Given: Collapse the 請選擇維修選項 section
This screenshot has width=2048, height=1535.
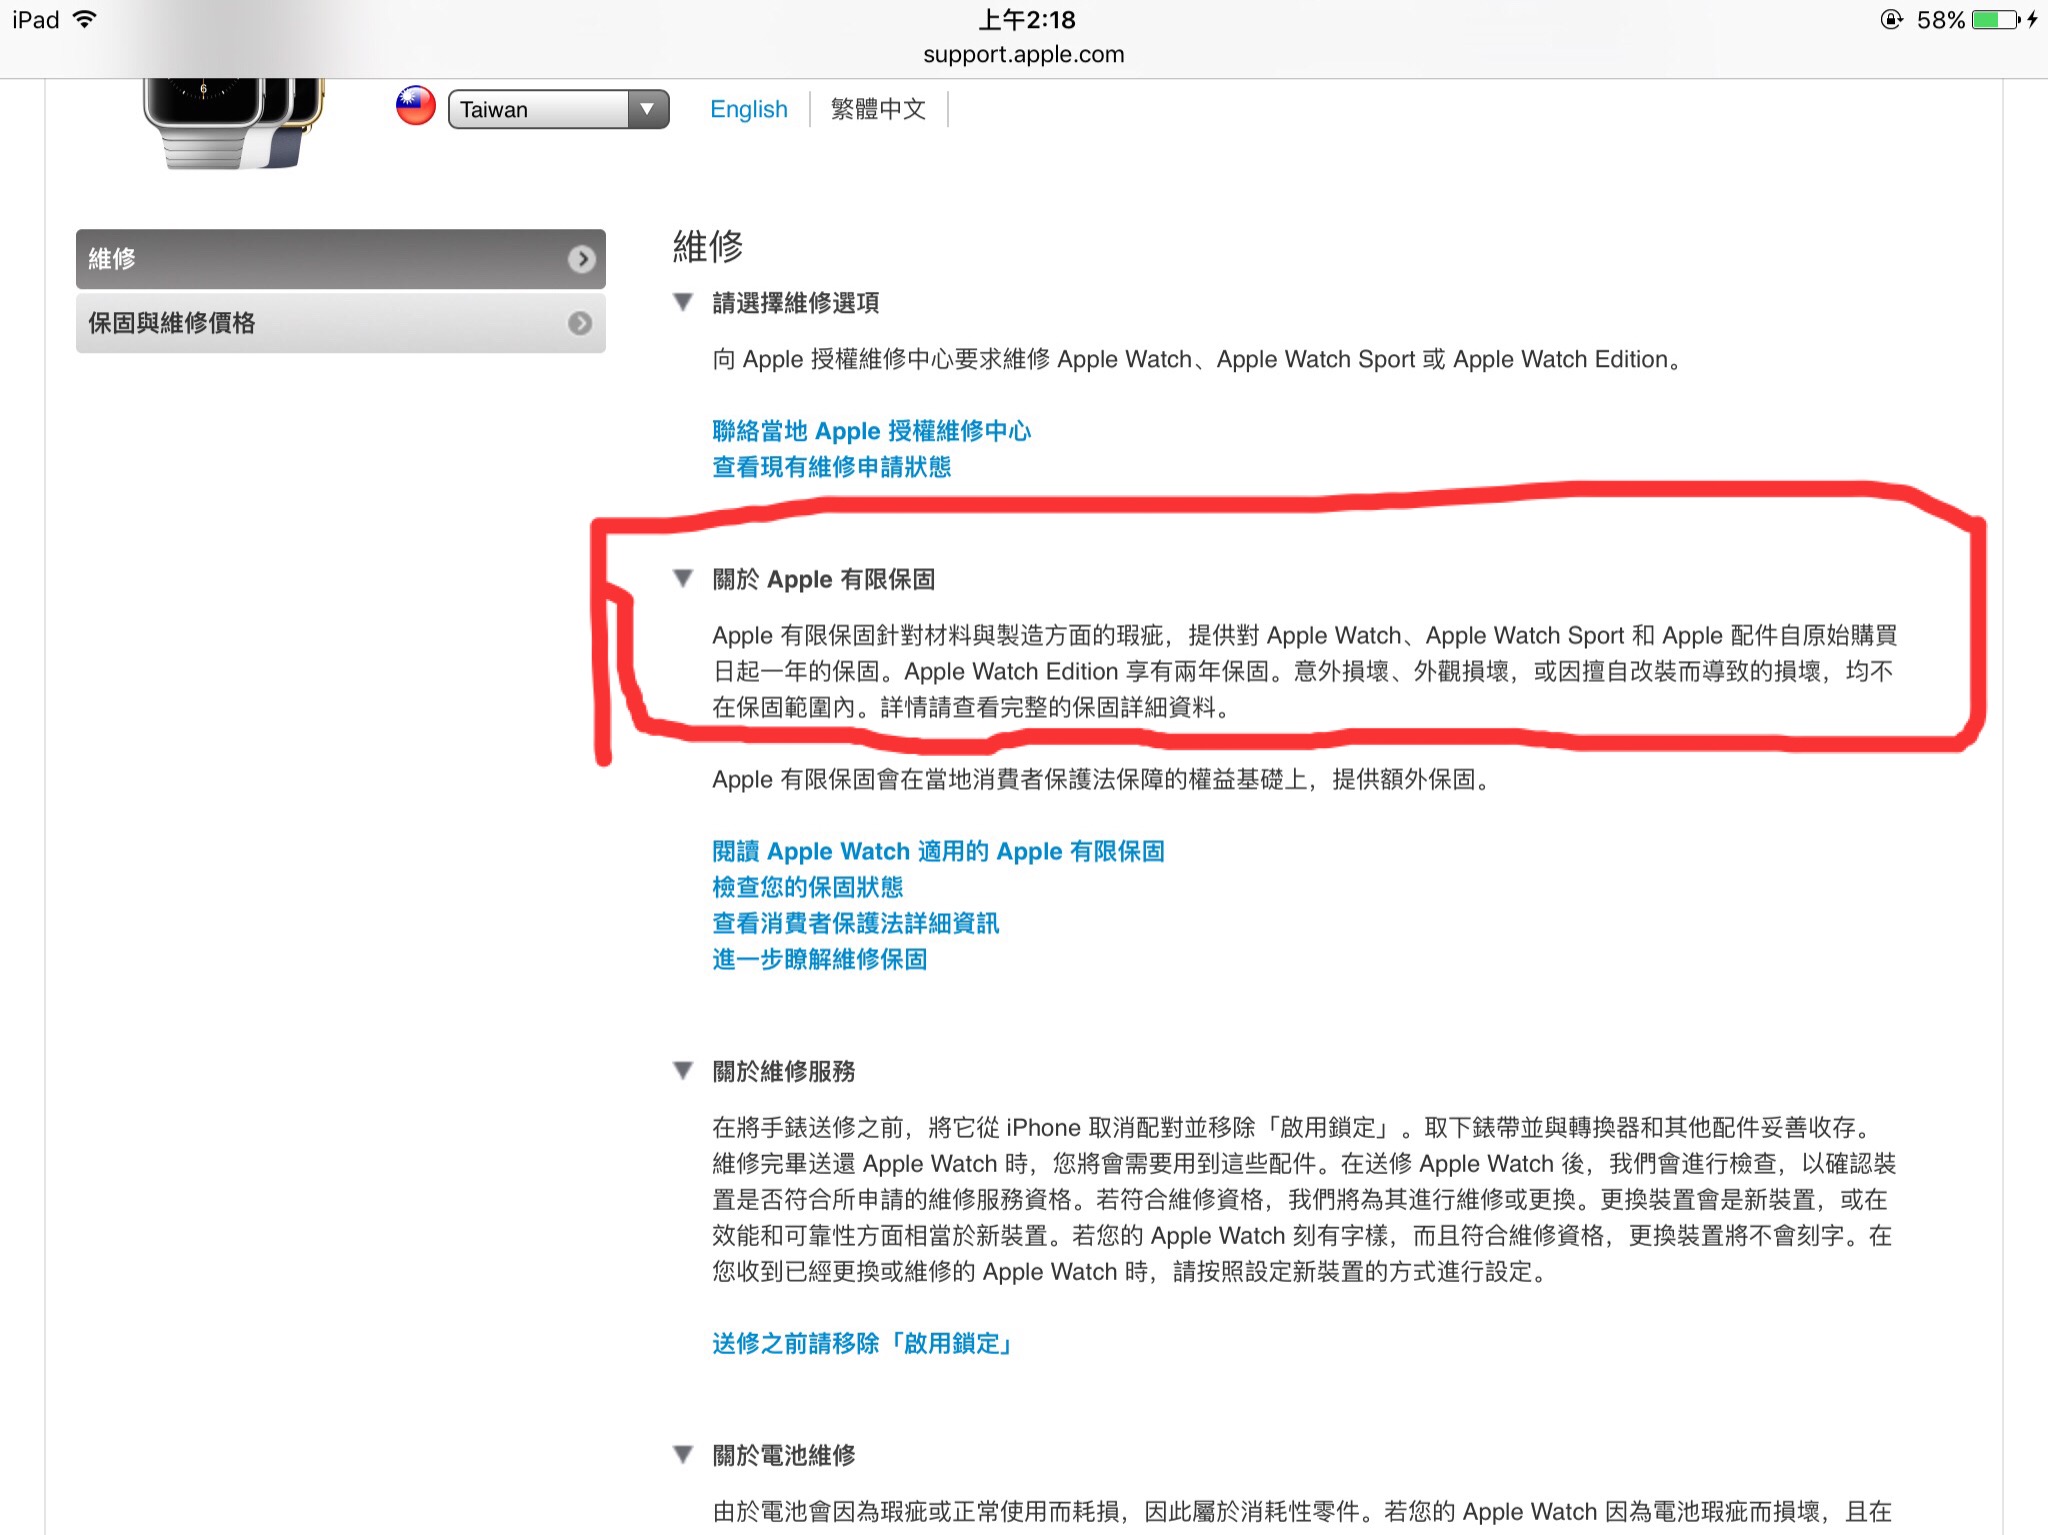Looking at the screenshot, I should click(683, 302).
